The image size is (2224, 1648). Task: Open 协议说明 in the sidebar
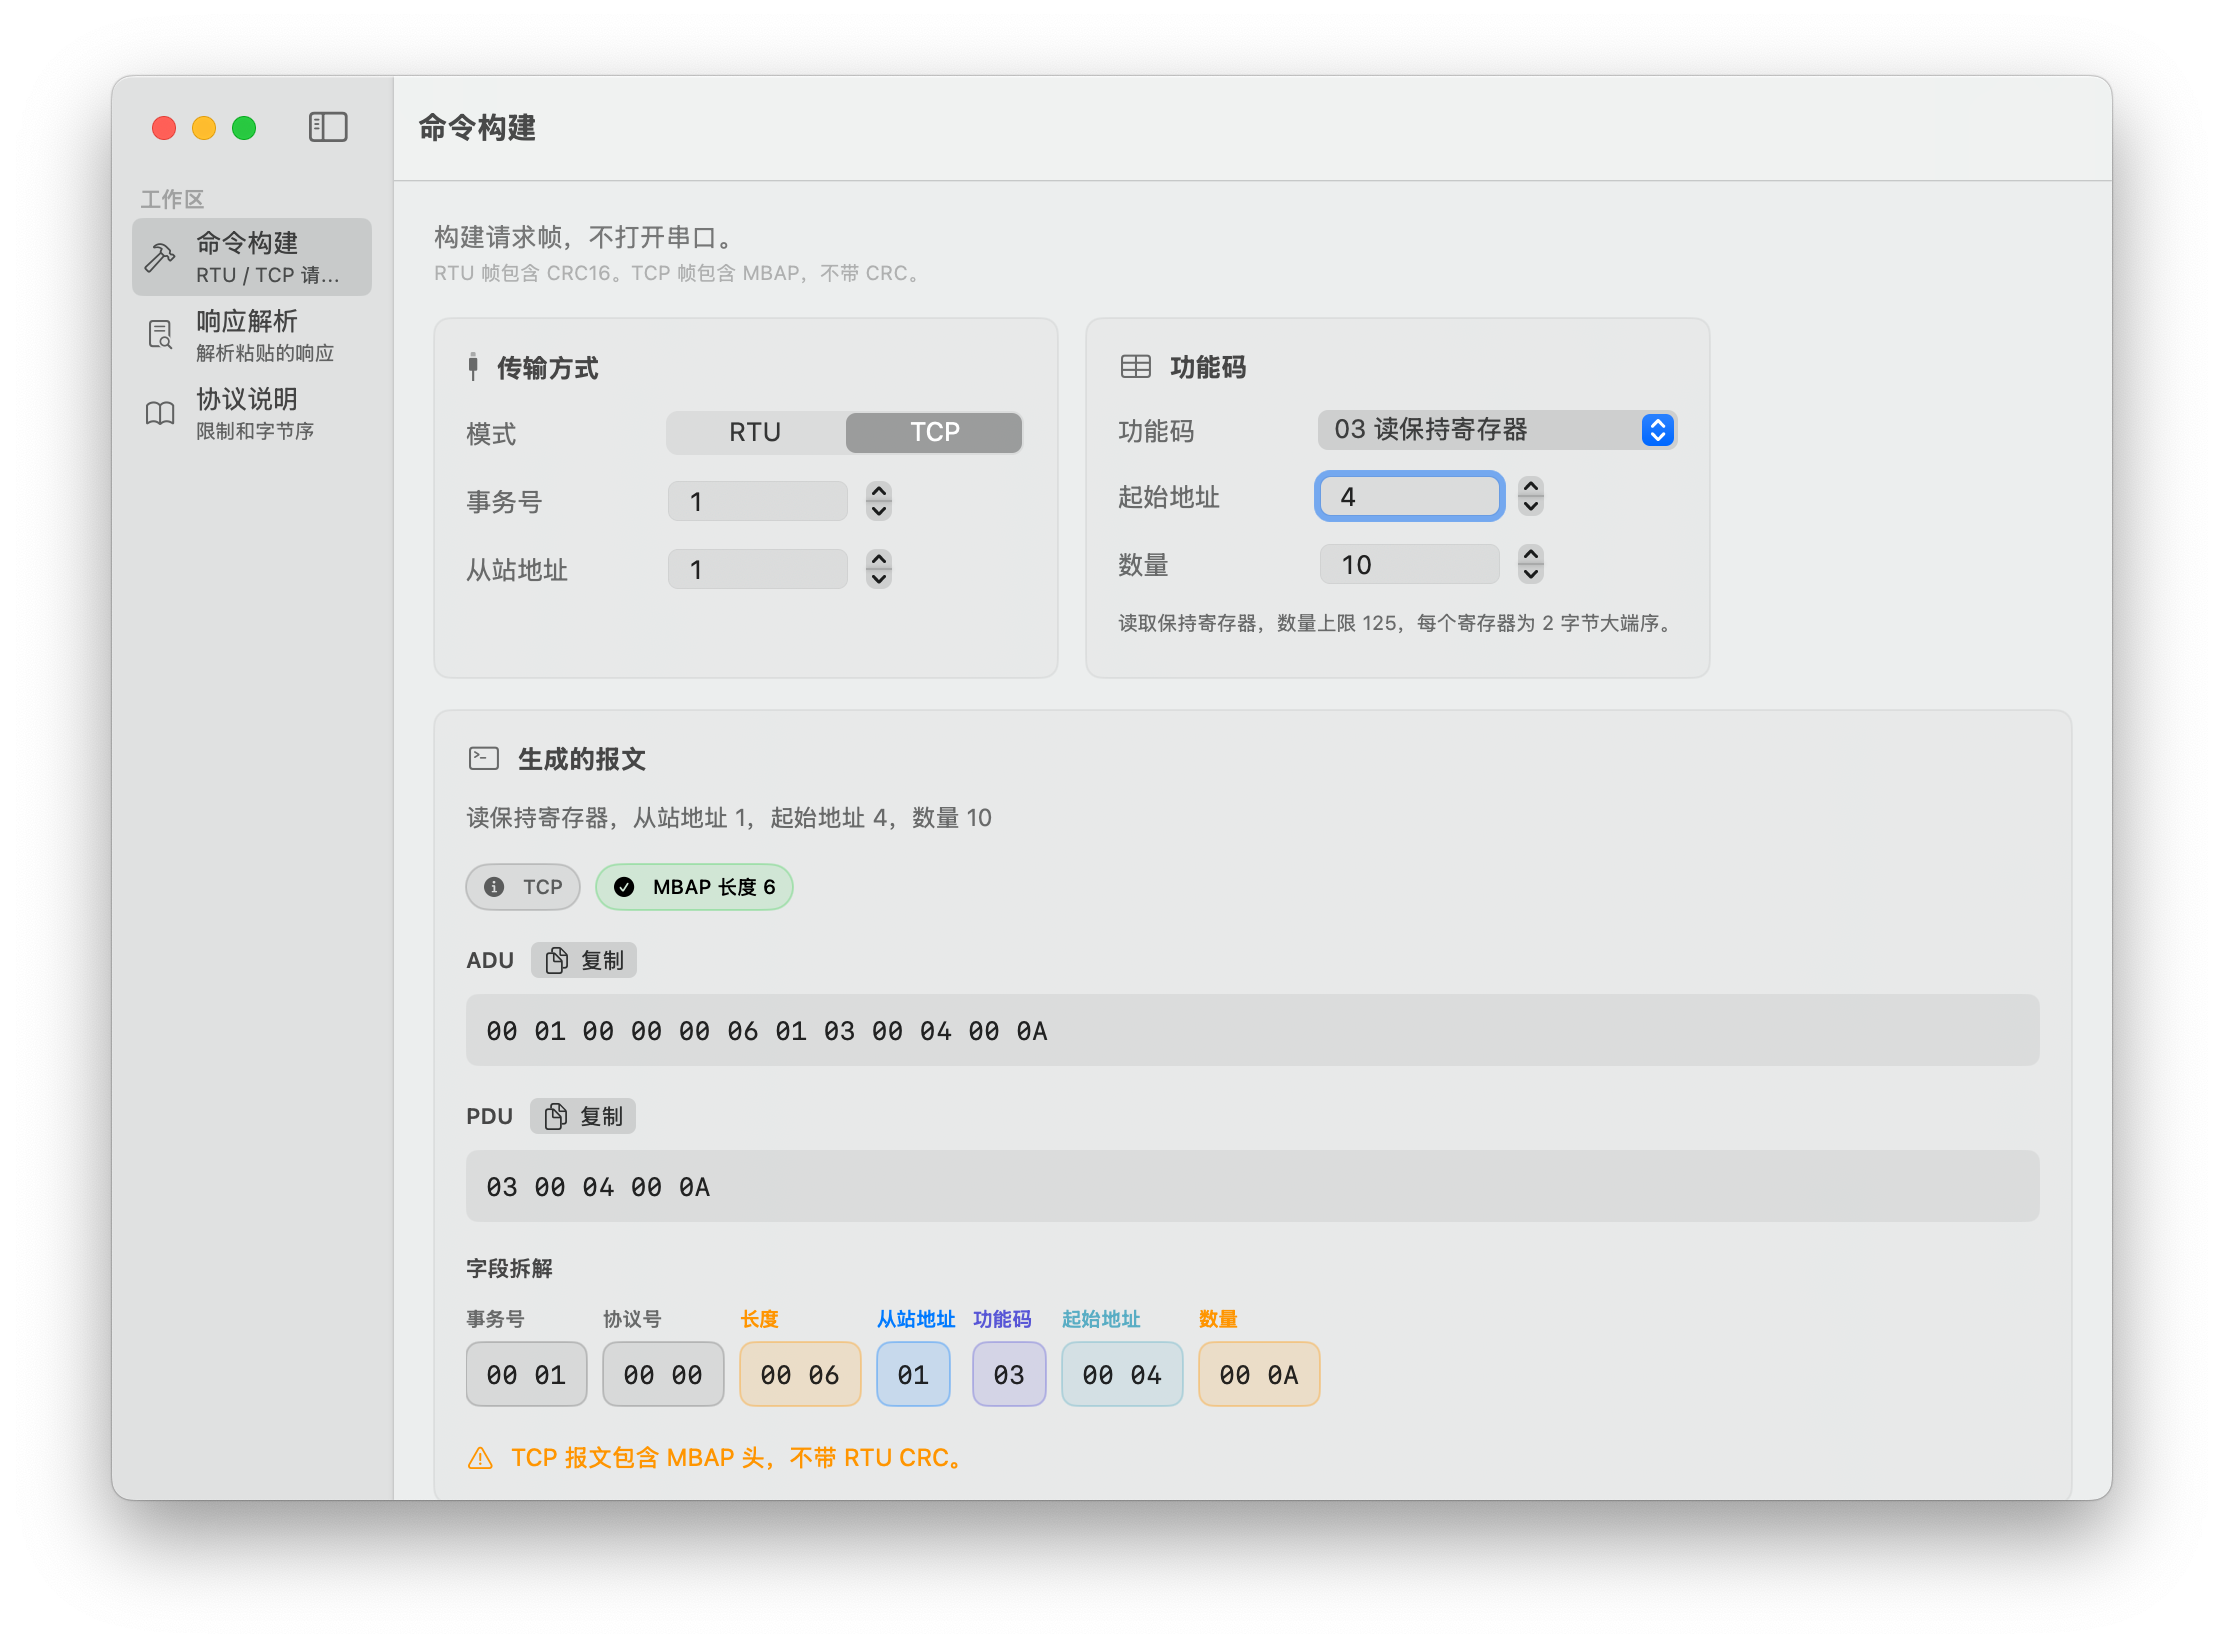coord(252,413)
